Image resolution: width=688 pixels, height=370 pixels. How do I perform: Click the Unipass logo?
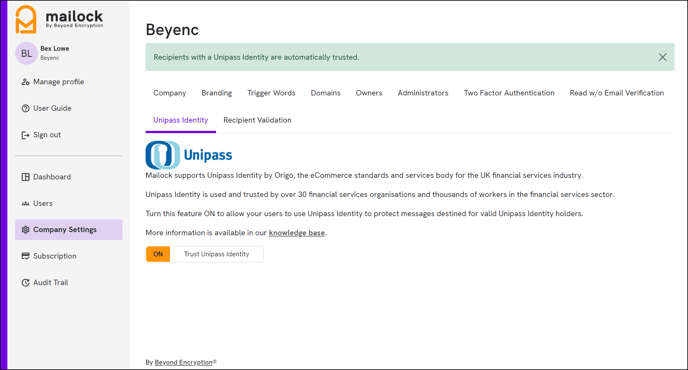click(x=189, y=155)
